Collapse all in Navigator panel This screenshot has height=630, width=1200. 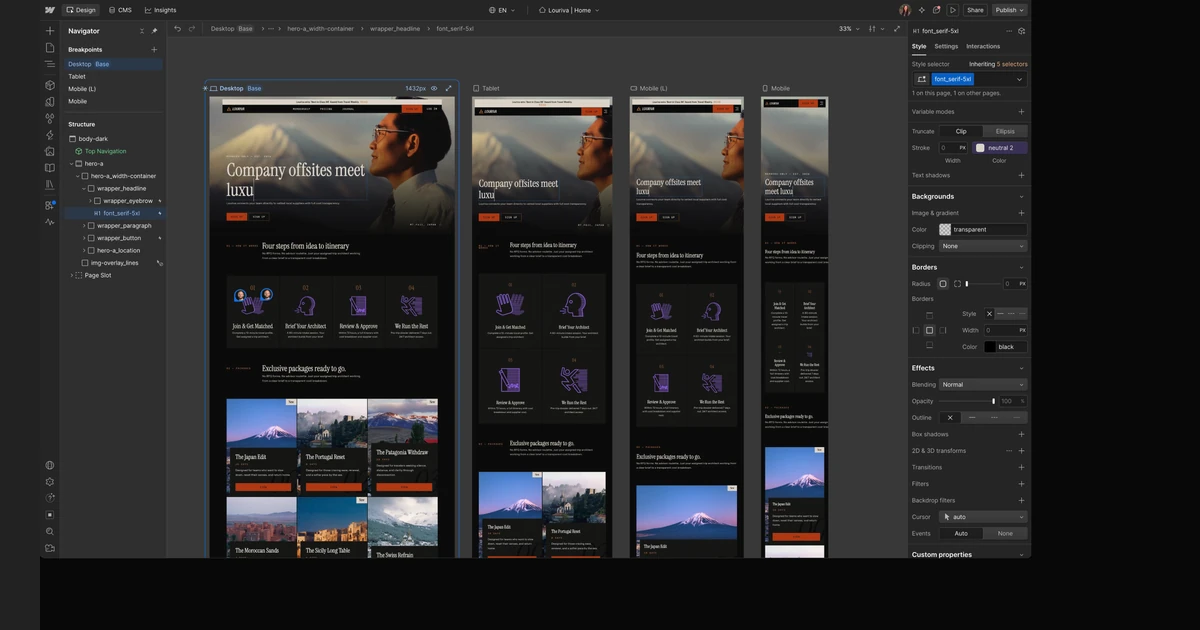141,31
